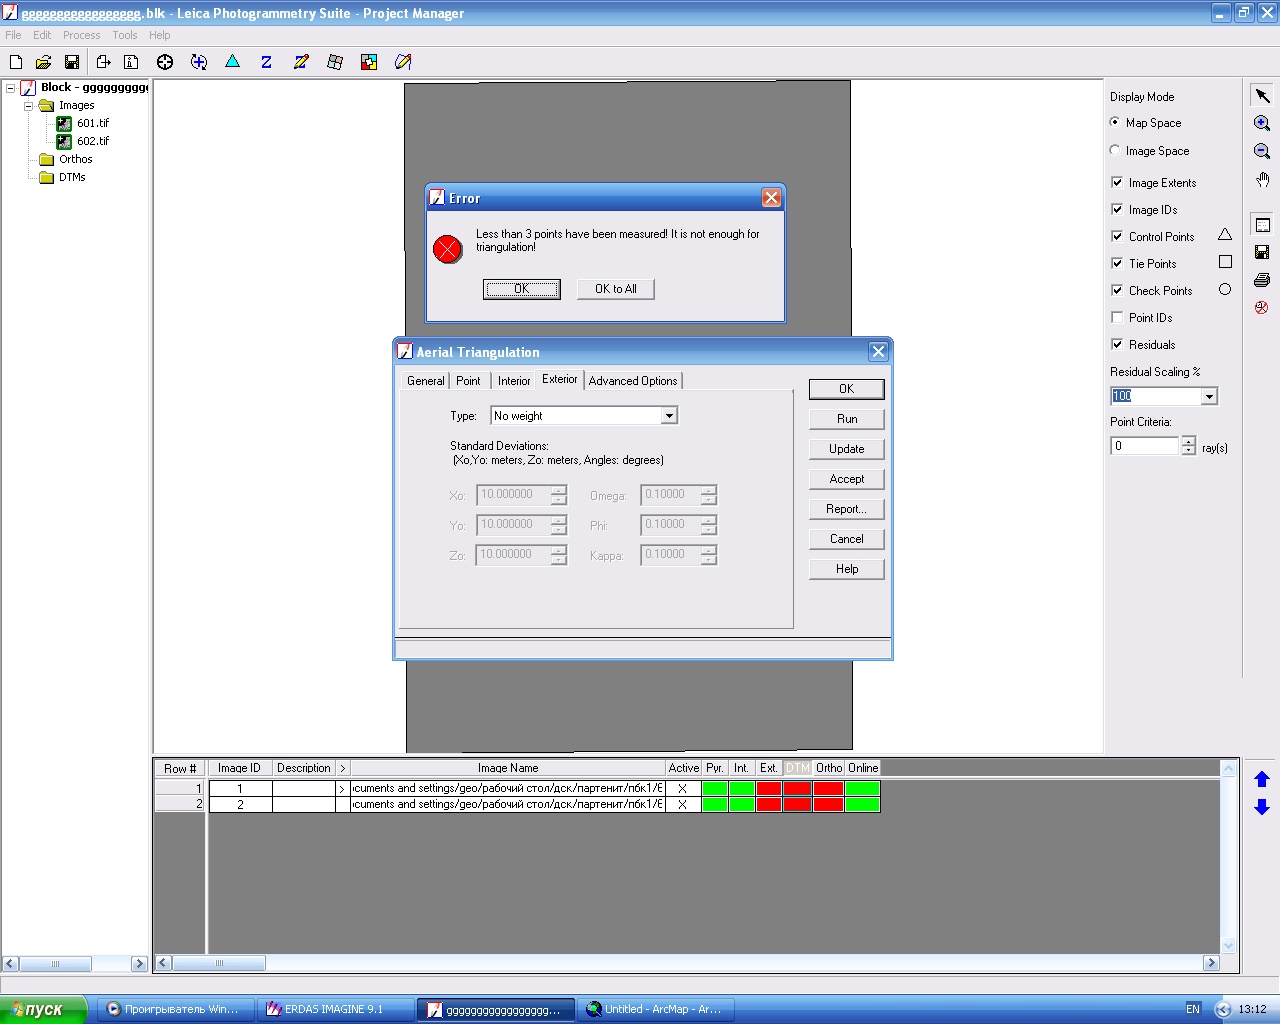Viewport: 1280px width, 1024px height.
Task: Click the cyan triangle triangulation icon
Action: 232,62
